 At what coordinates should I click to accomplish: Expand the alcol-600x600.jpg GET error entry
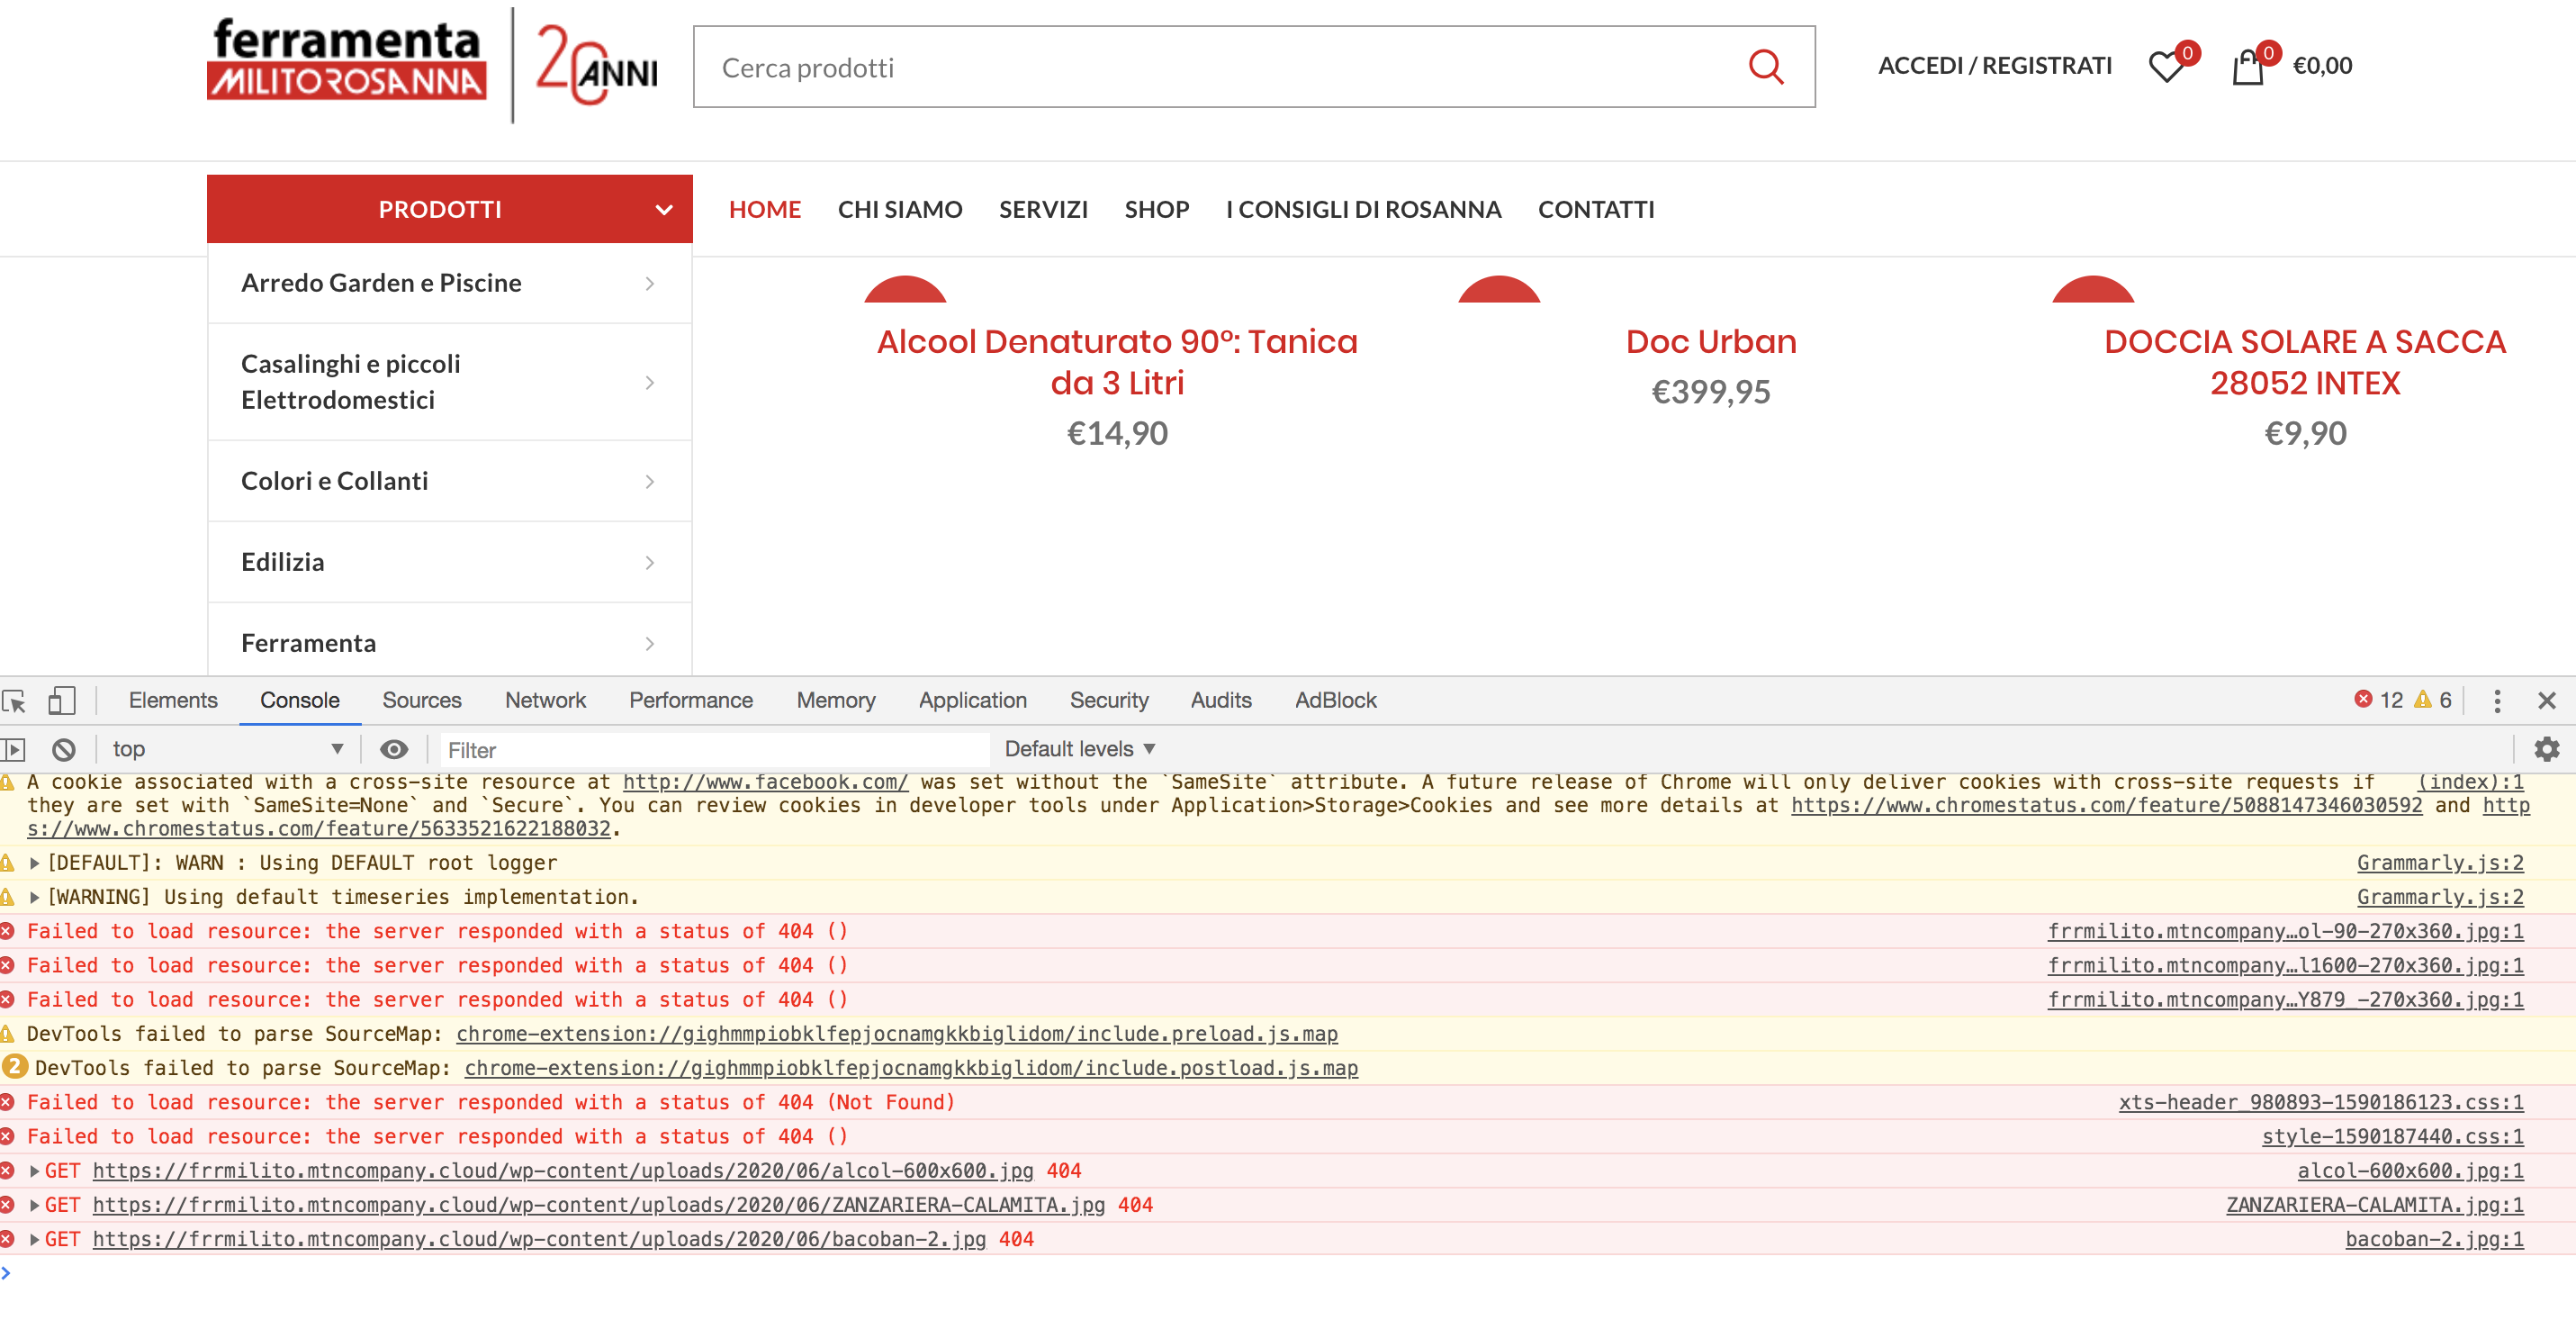(34, 1171)
